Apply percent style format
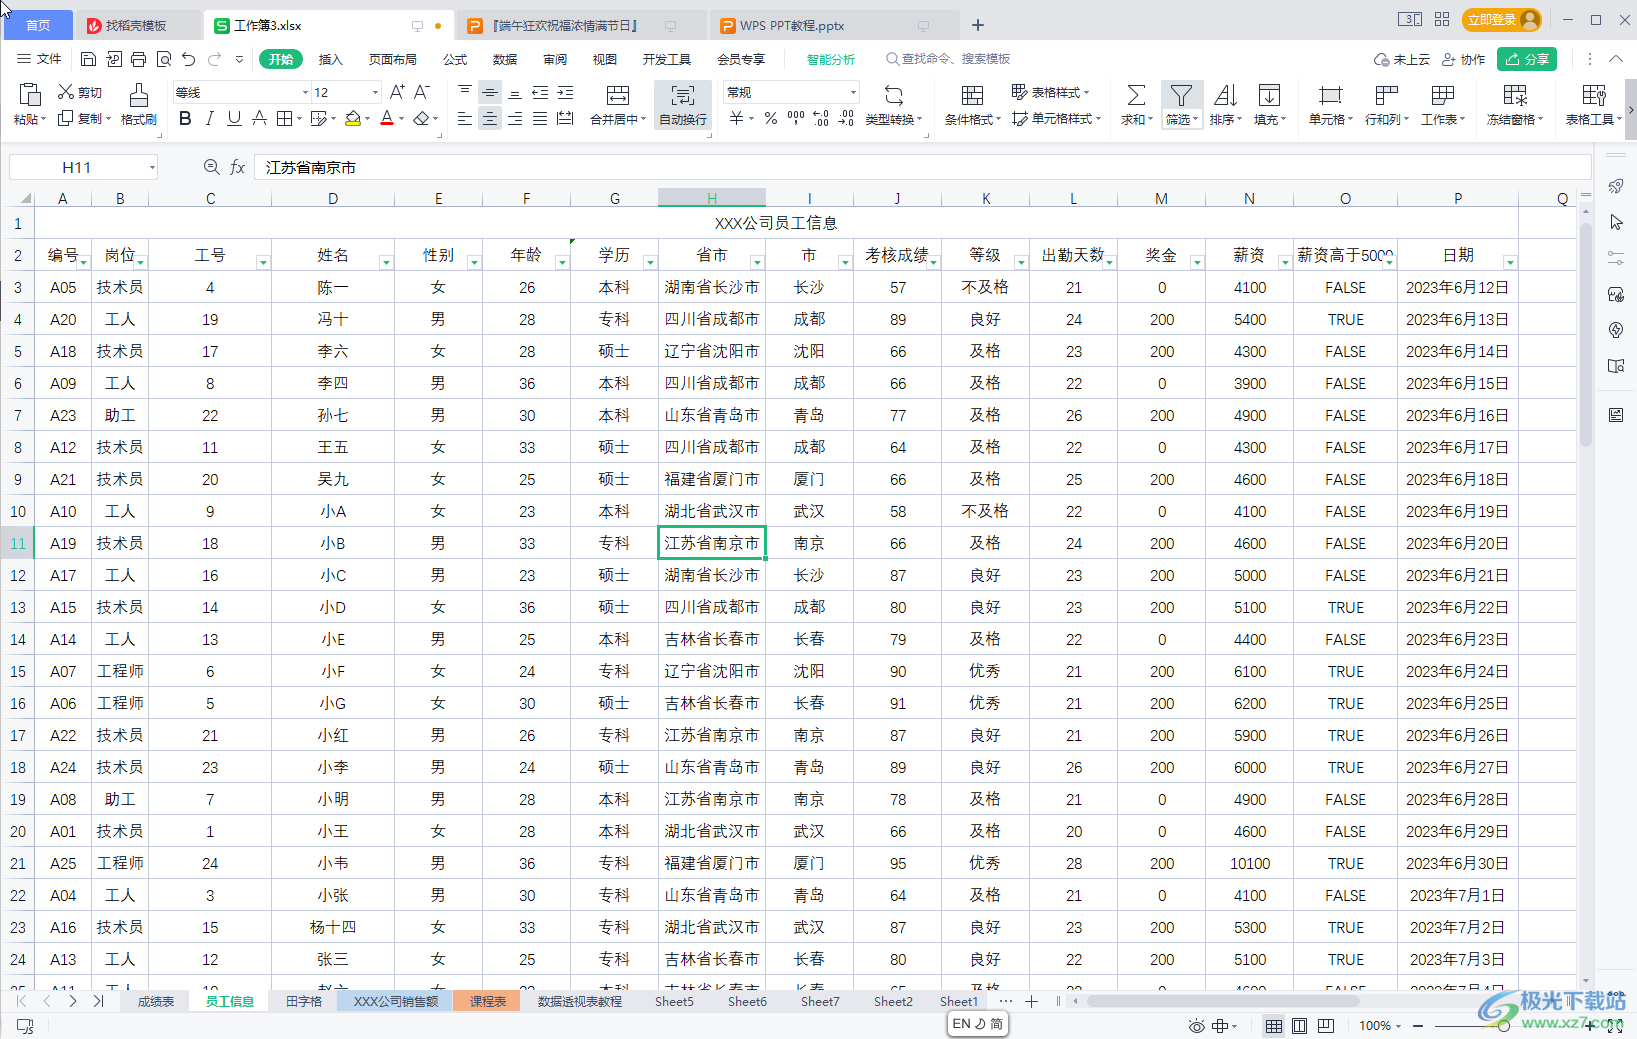This screenshot has width=1637, height=1039. point(771,118)
